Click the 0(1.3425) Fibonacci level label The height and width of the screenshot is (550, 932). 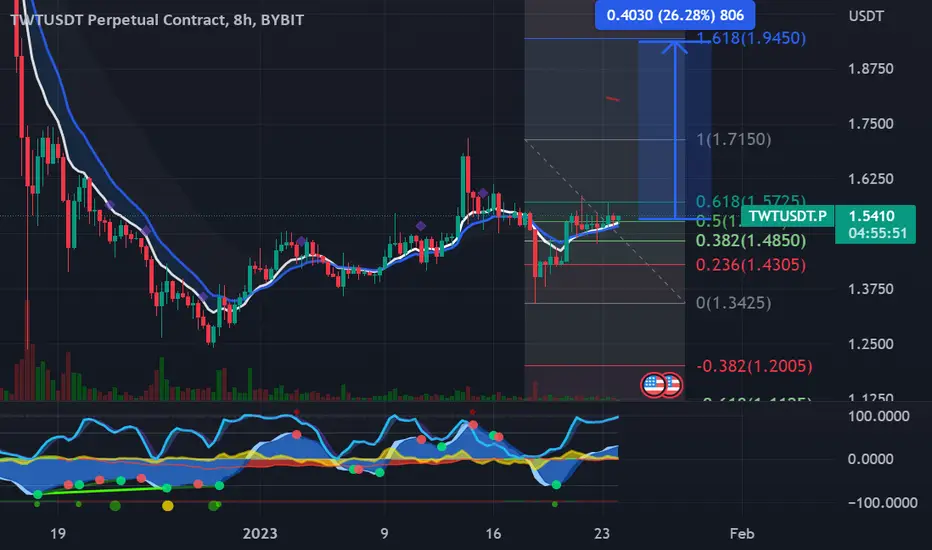tap(733, 303)
